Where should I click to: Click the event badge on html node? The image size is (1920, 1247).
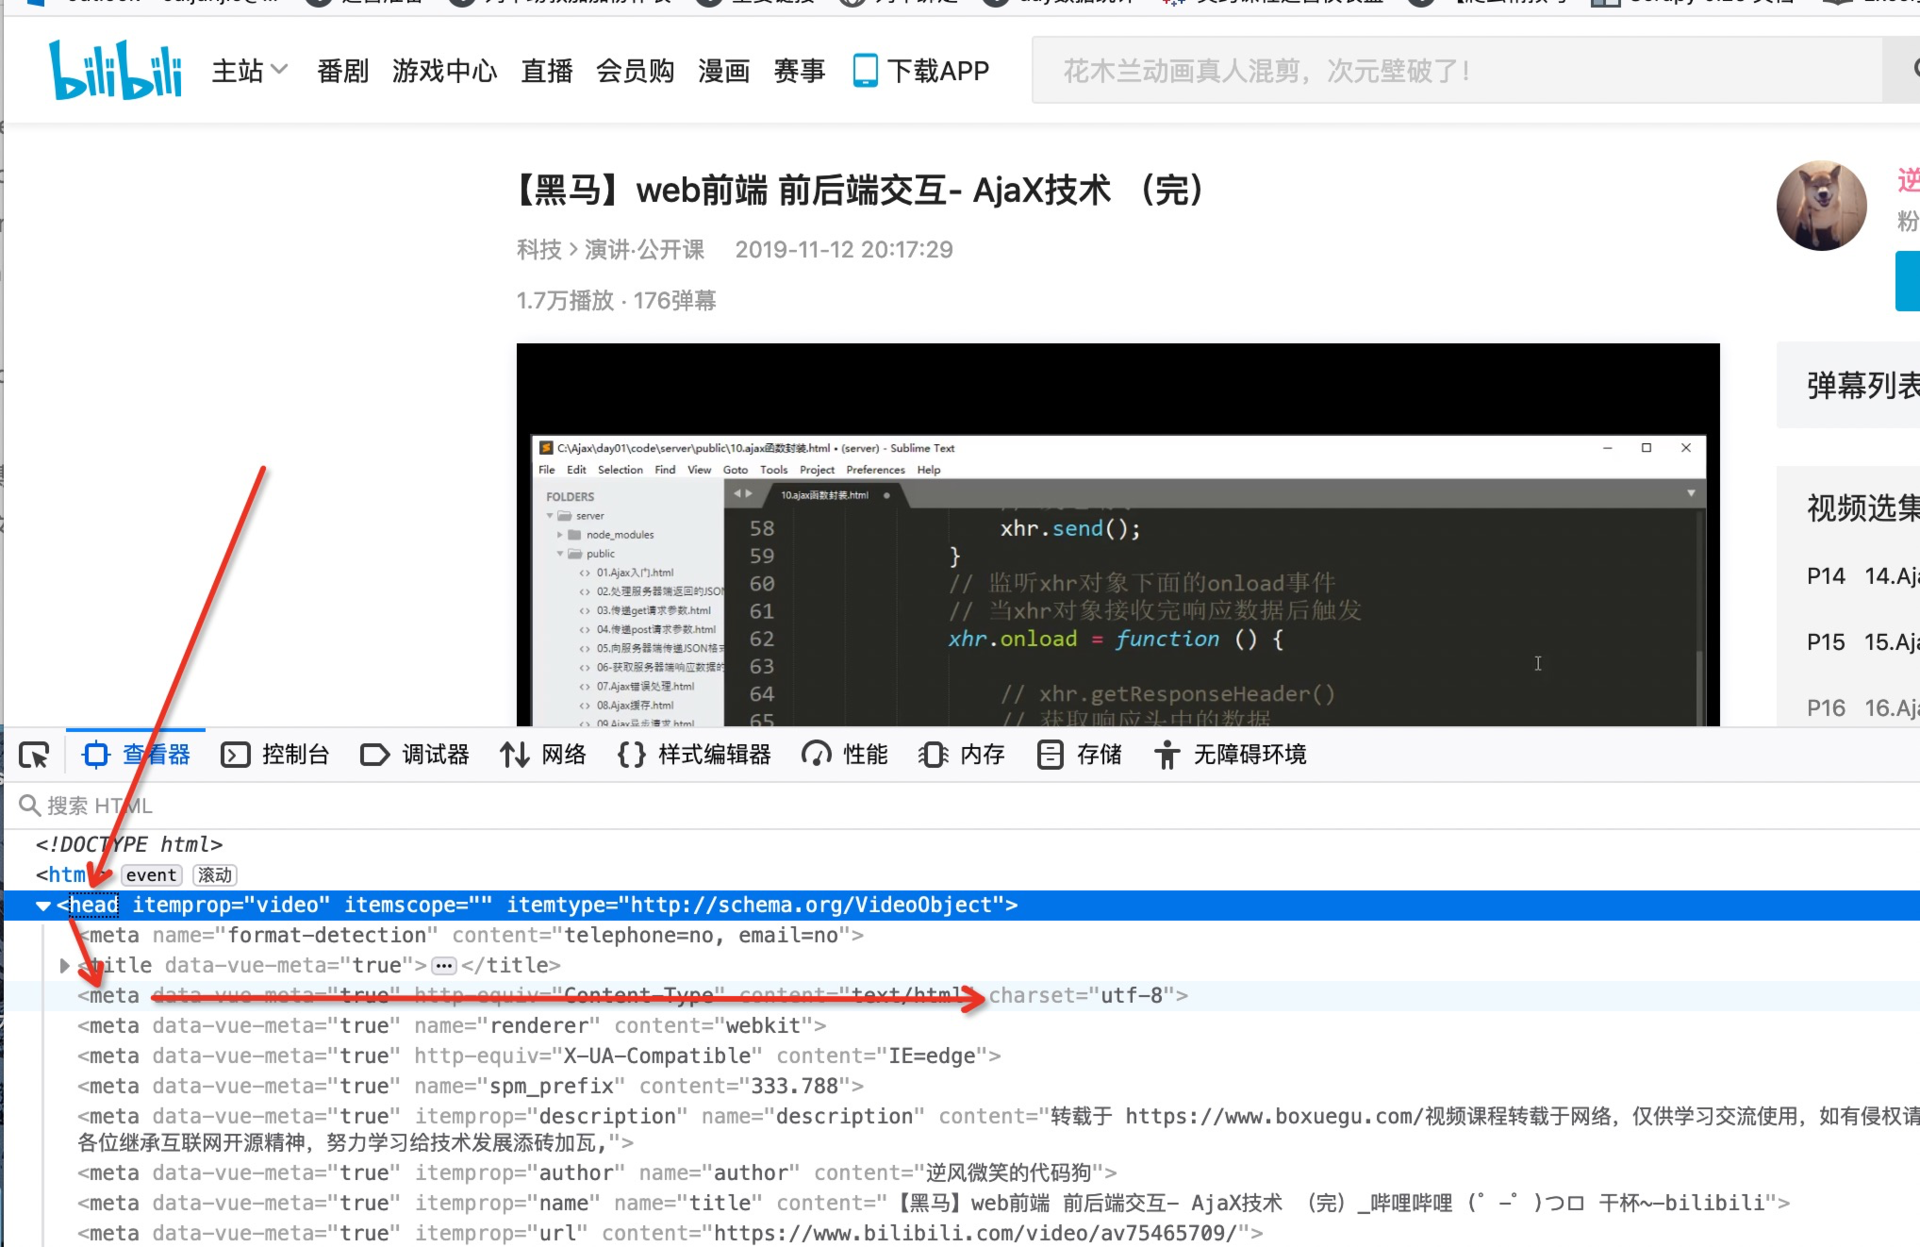tap(151, 875)
